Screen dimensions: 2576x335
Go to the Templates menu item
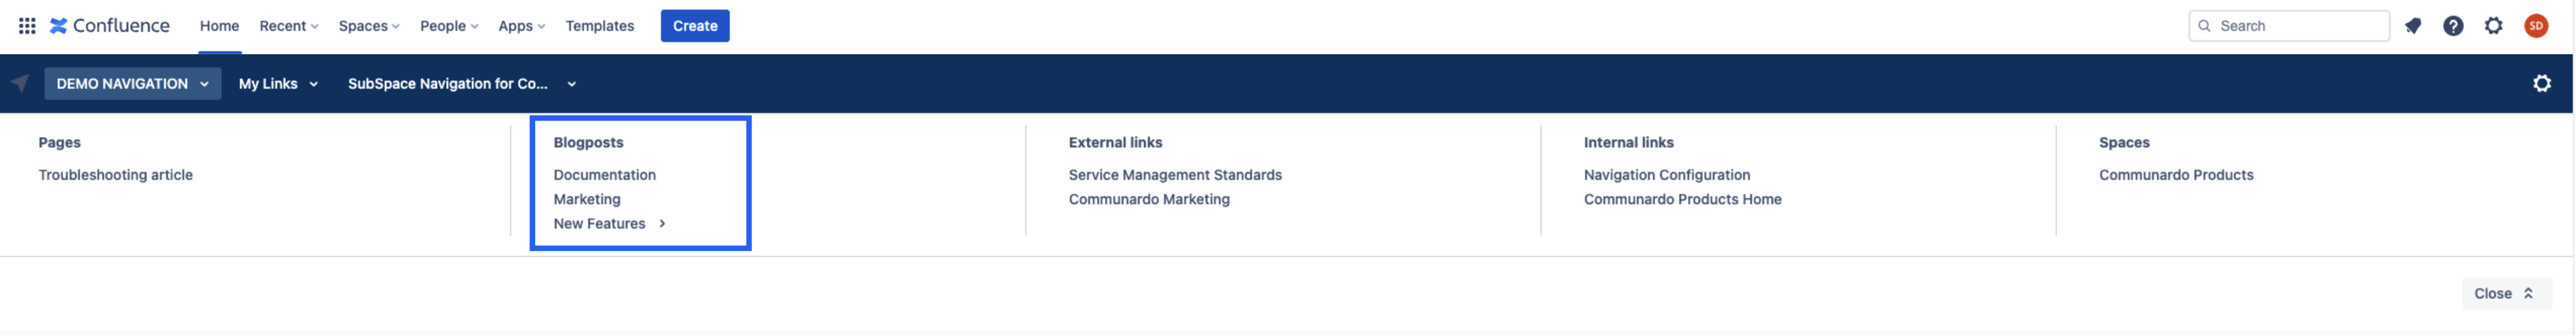tap(599, 26)
